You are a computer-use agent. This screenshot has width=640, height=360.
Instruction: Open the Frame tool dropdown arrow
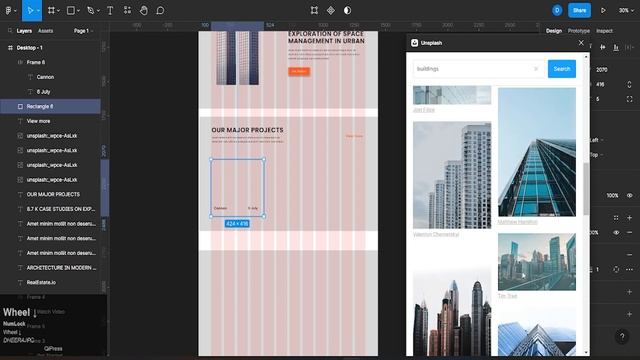point(58,11)
